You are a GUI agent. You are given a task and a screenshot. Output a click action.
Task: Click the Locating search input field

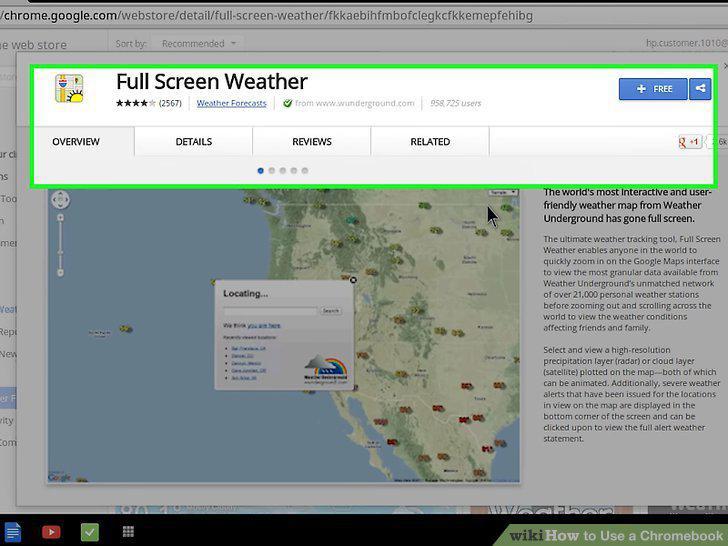click(270, 311)
